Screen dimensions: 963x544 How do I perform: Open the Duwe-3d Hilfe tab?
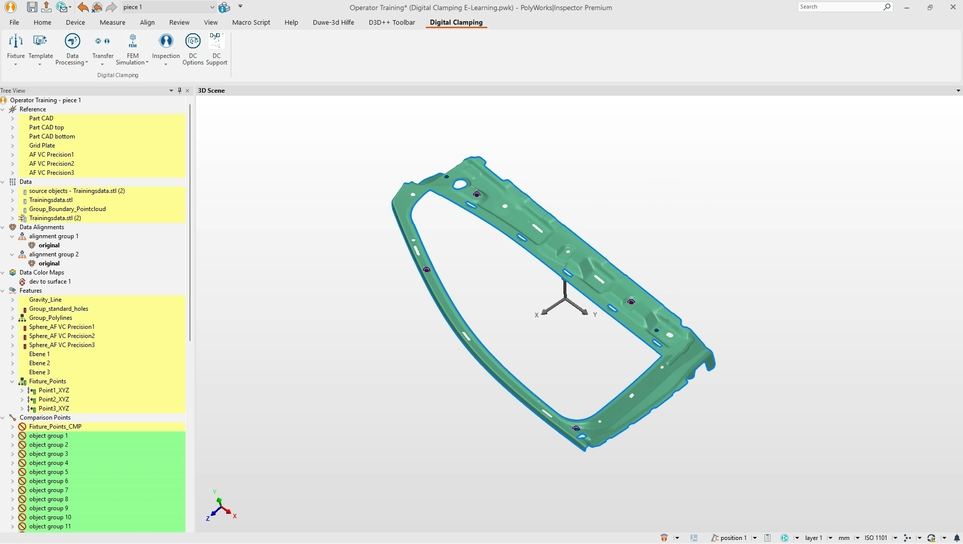pyautogui.click(x=333, y=22)
